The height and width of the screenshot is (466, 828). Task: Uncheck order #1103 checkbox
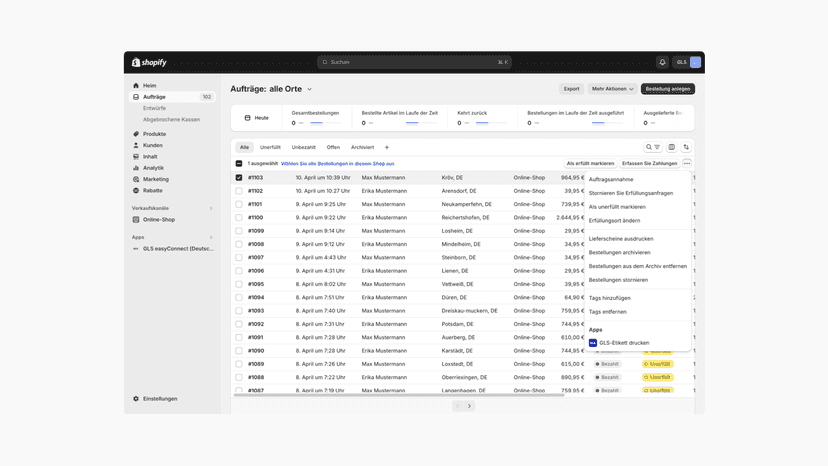click(239, 178)
